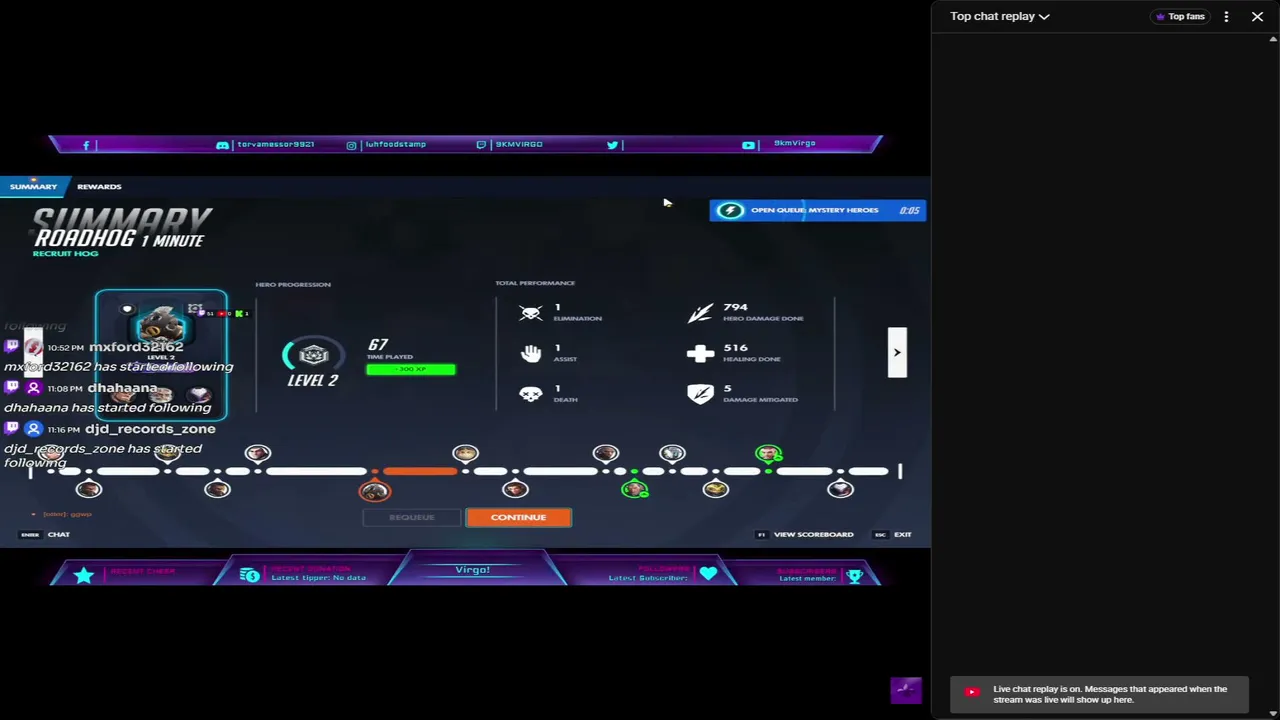Click the Healing Done plus icon
The image size is (1280, 720).
[x=700, y=353]
